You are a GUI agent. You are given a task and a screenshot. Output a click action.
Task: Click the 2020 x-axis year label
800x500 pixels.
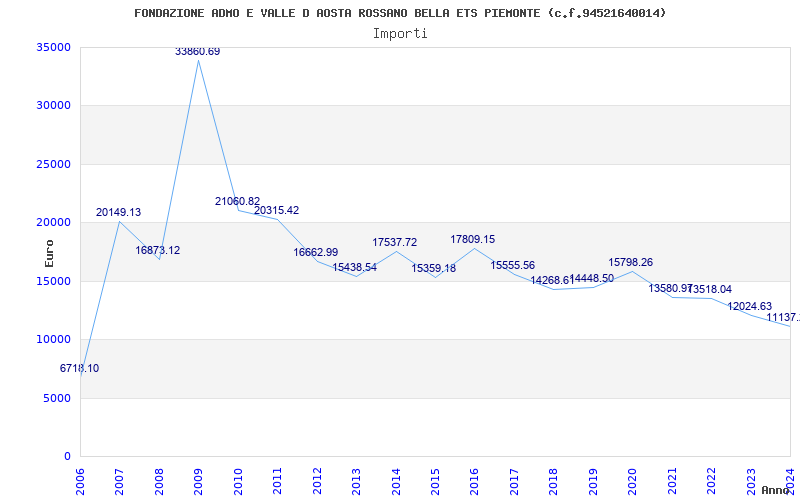point(632,482)
